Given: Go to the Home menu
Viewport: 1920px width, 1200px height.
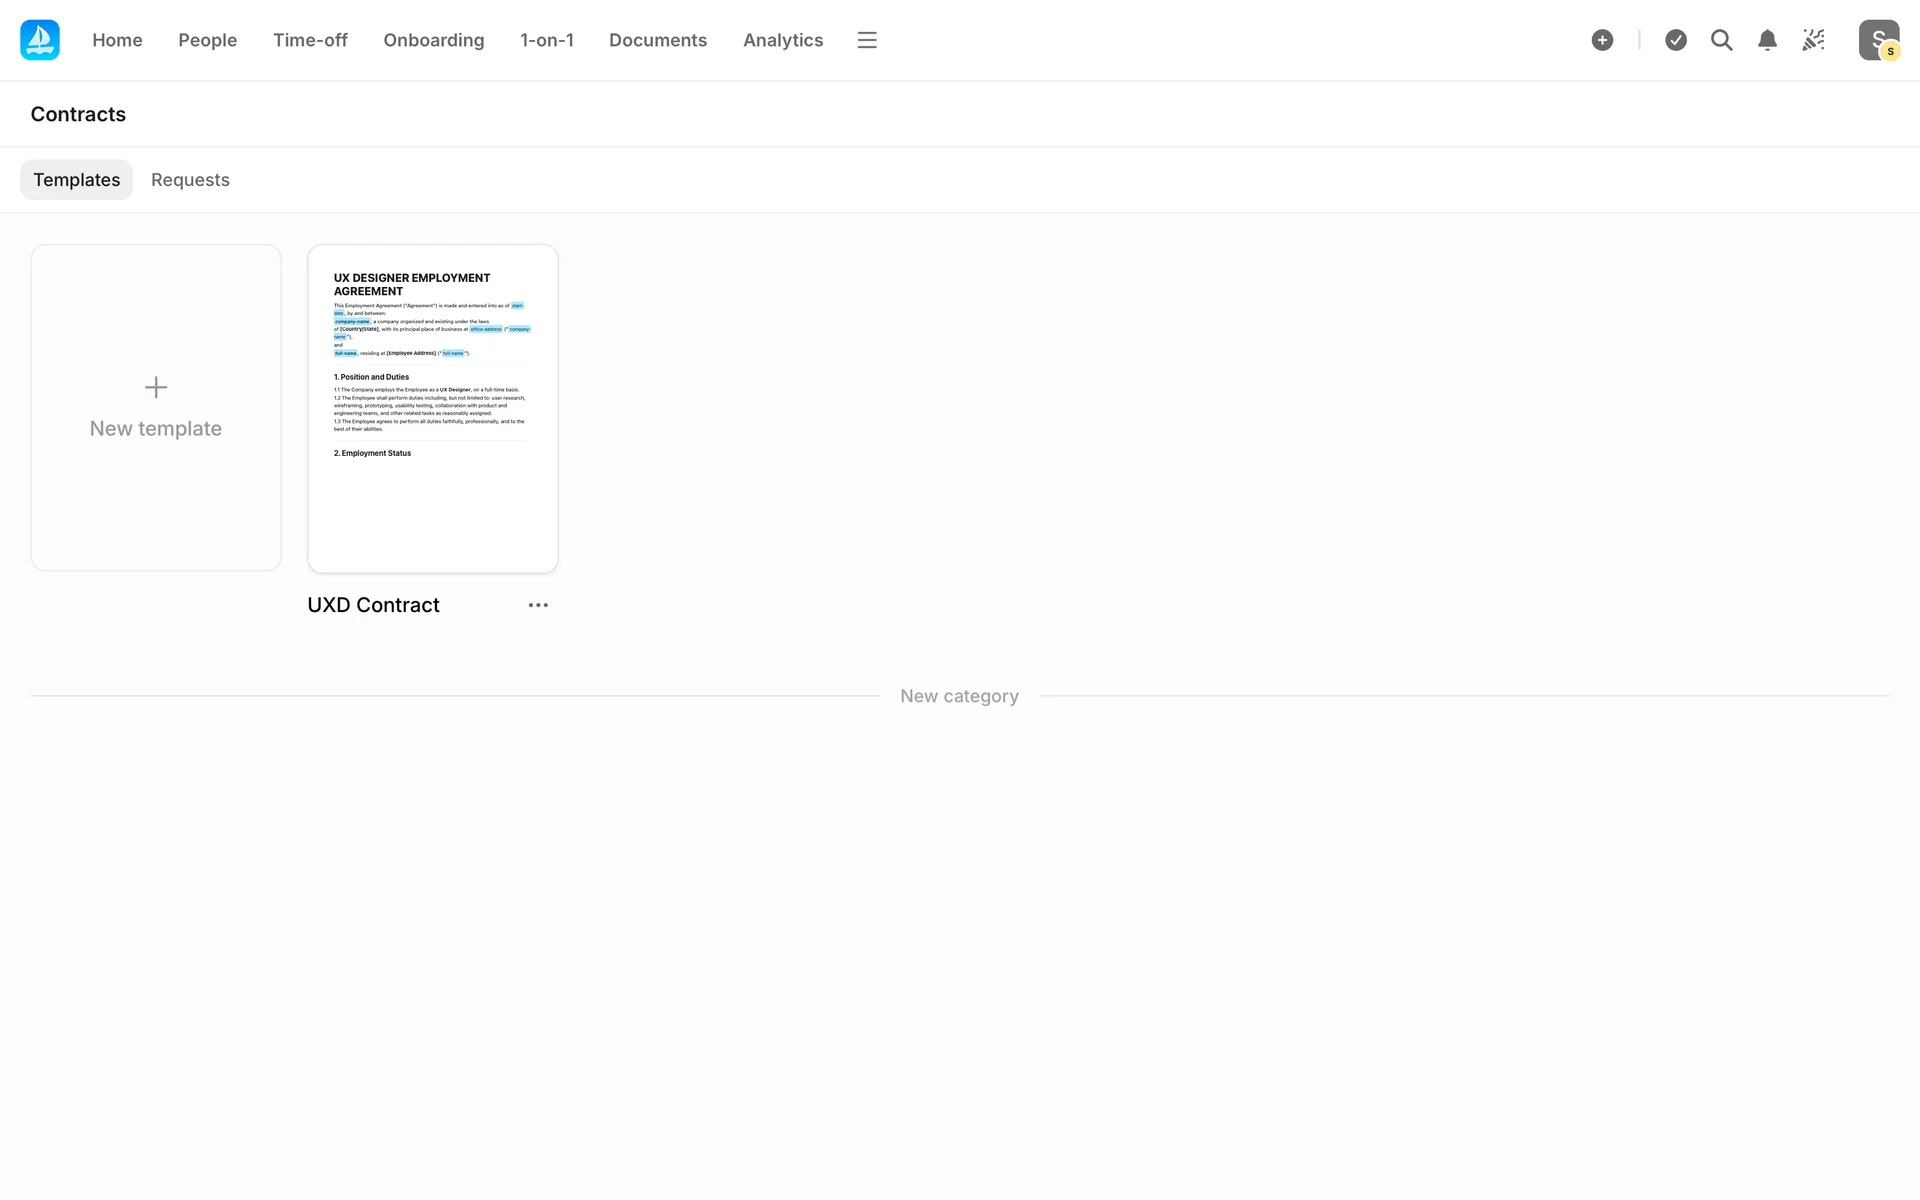Looking at the screenshot, I should point(117,40).
